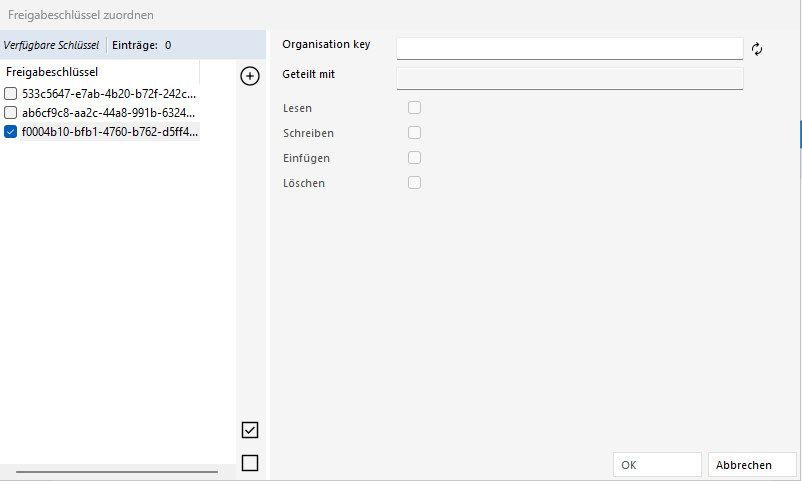802x481 pixels.
Task: Click the Freigabeschlüssel column header
Action: tap(100, 72)
